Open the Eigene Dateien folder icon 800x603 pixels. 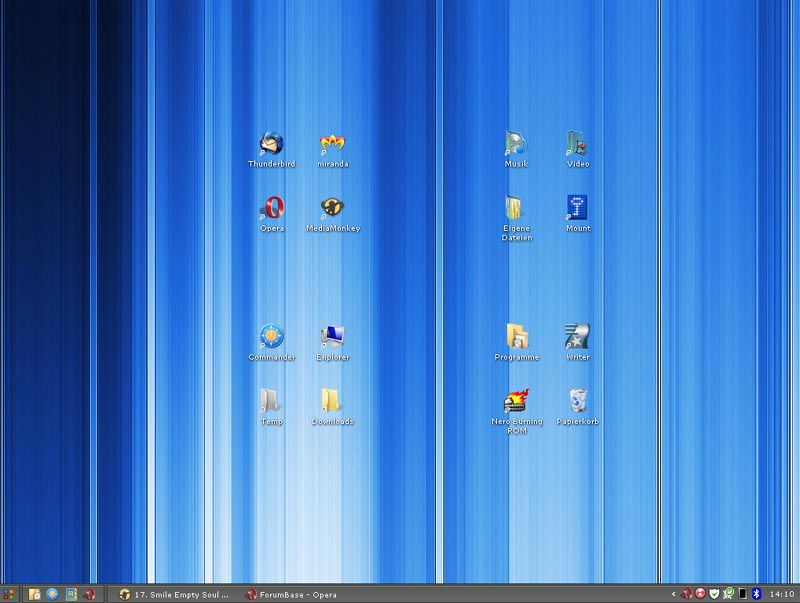(x=516, y=218)
